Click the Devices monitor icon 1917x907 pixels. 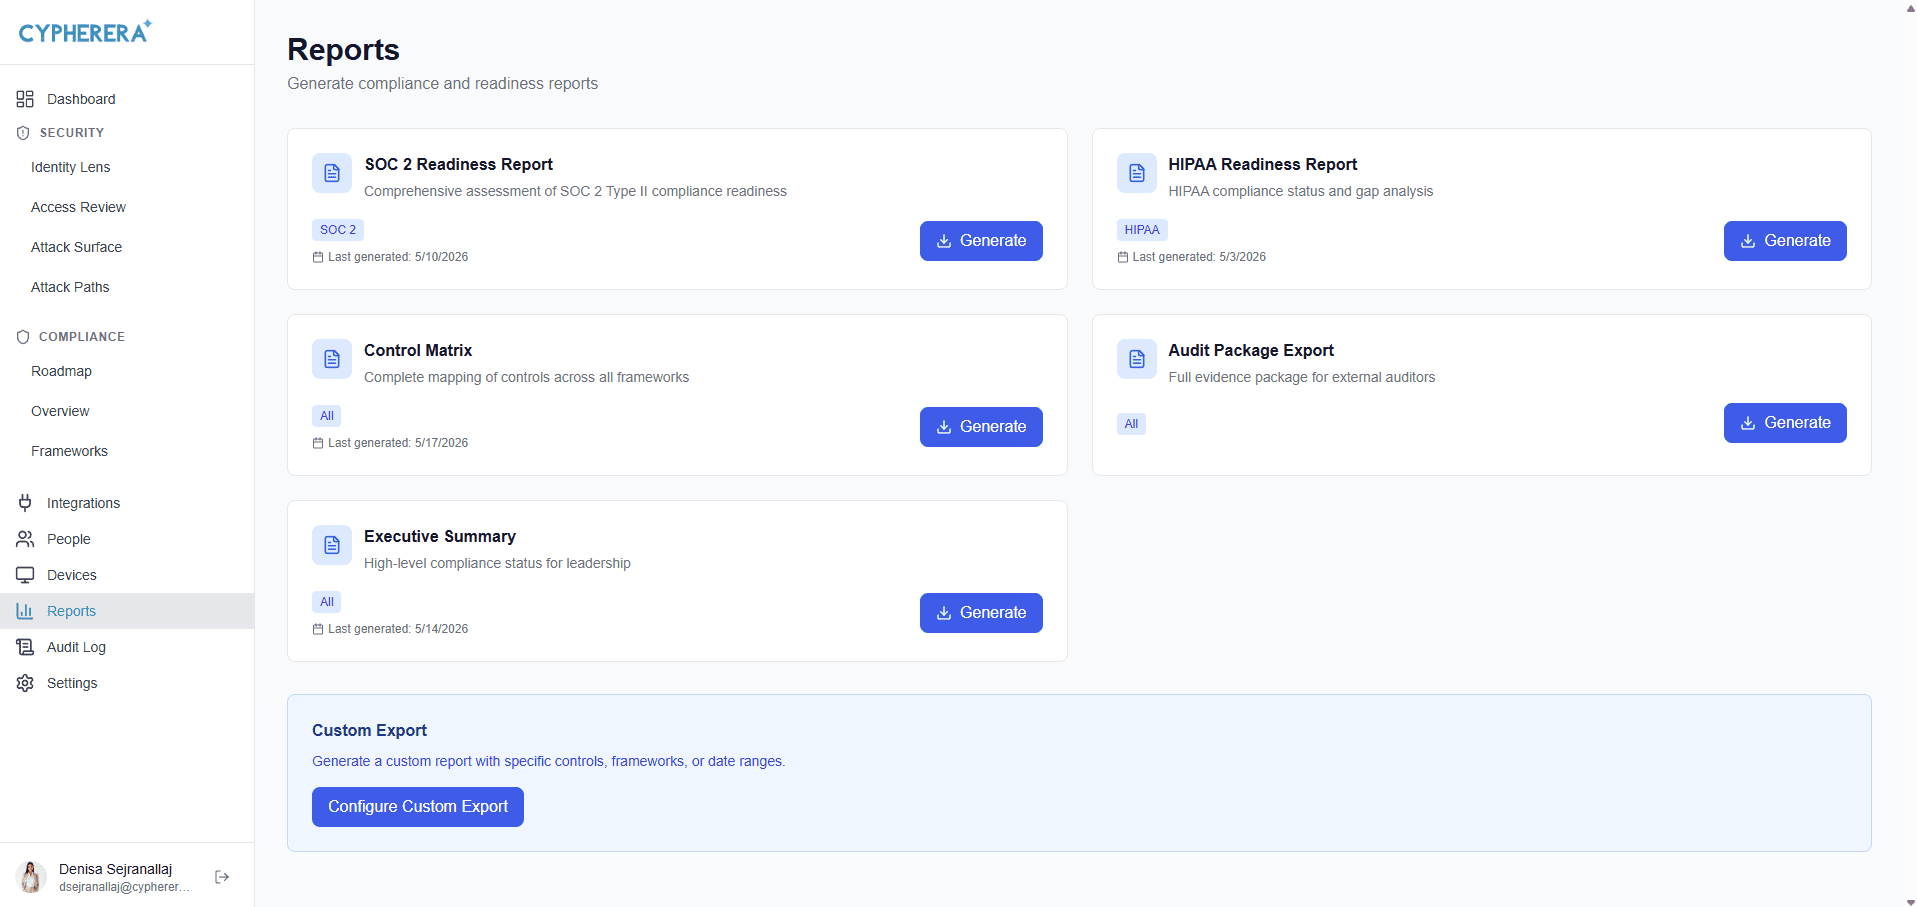coord(25,575)
